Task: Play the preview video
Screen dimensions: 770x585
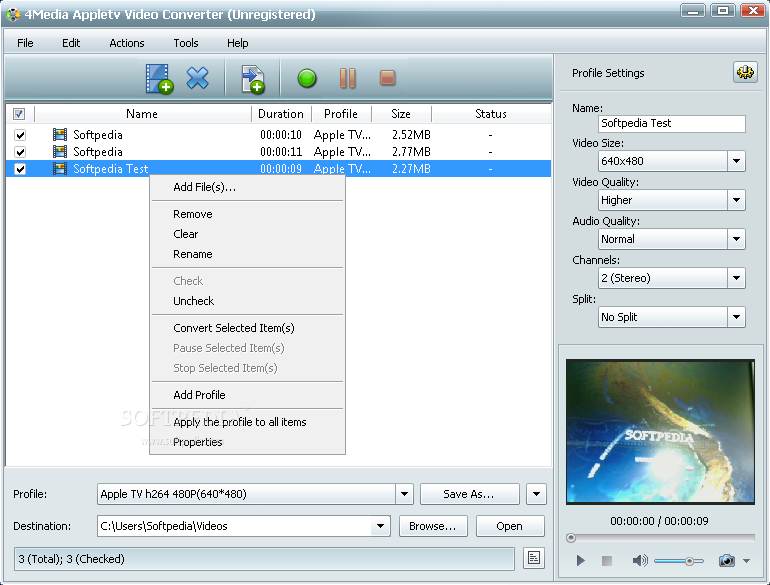Action: [x=580, y=560]
